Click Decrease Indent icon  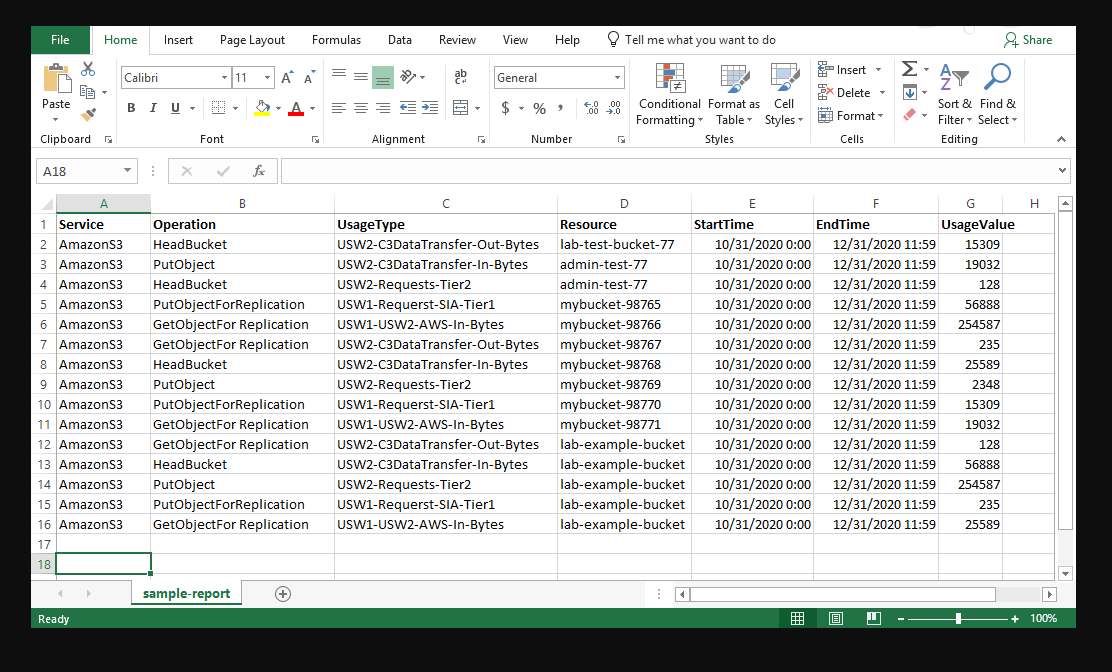click(408, 108)
